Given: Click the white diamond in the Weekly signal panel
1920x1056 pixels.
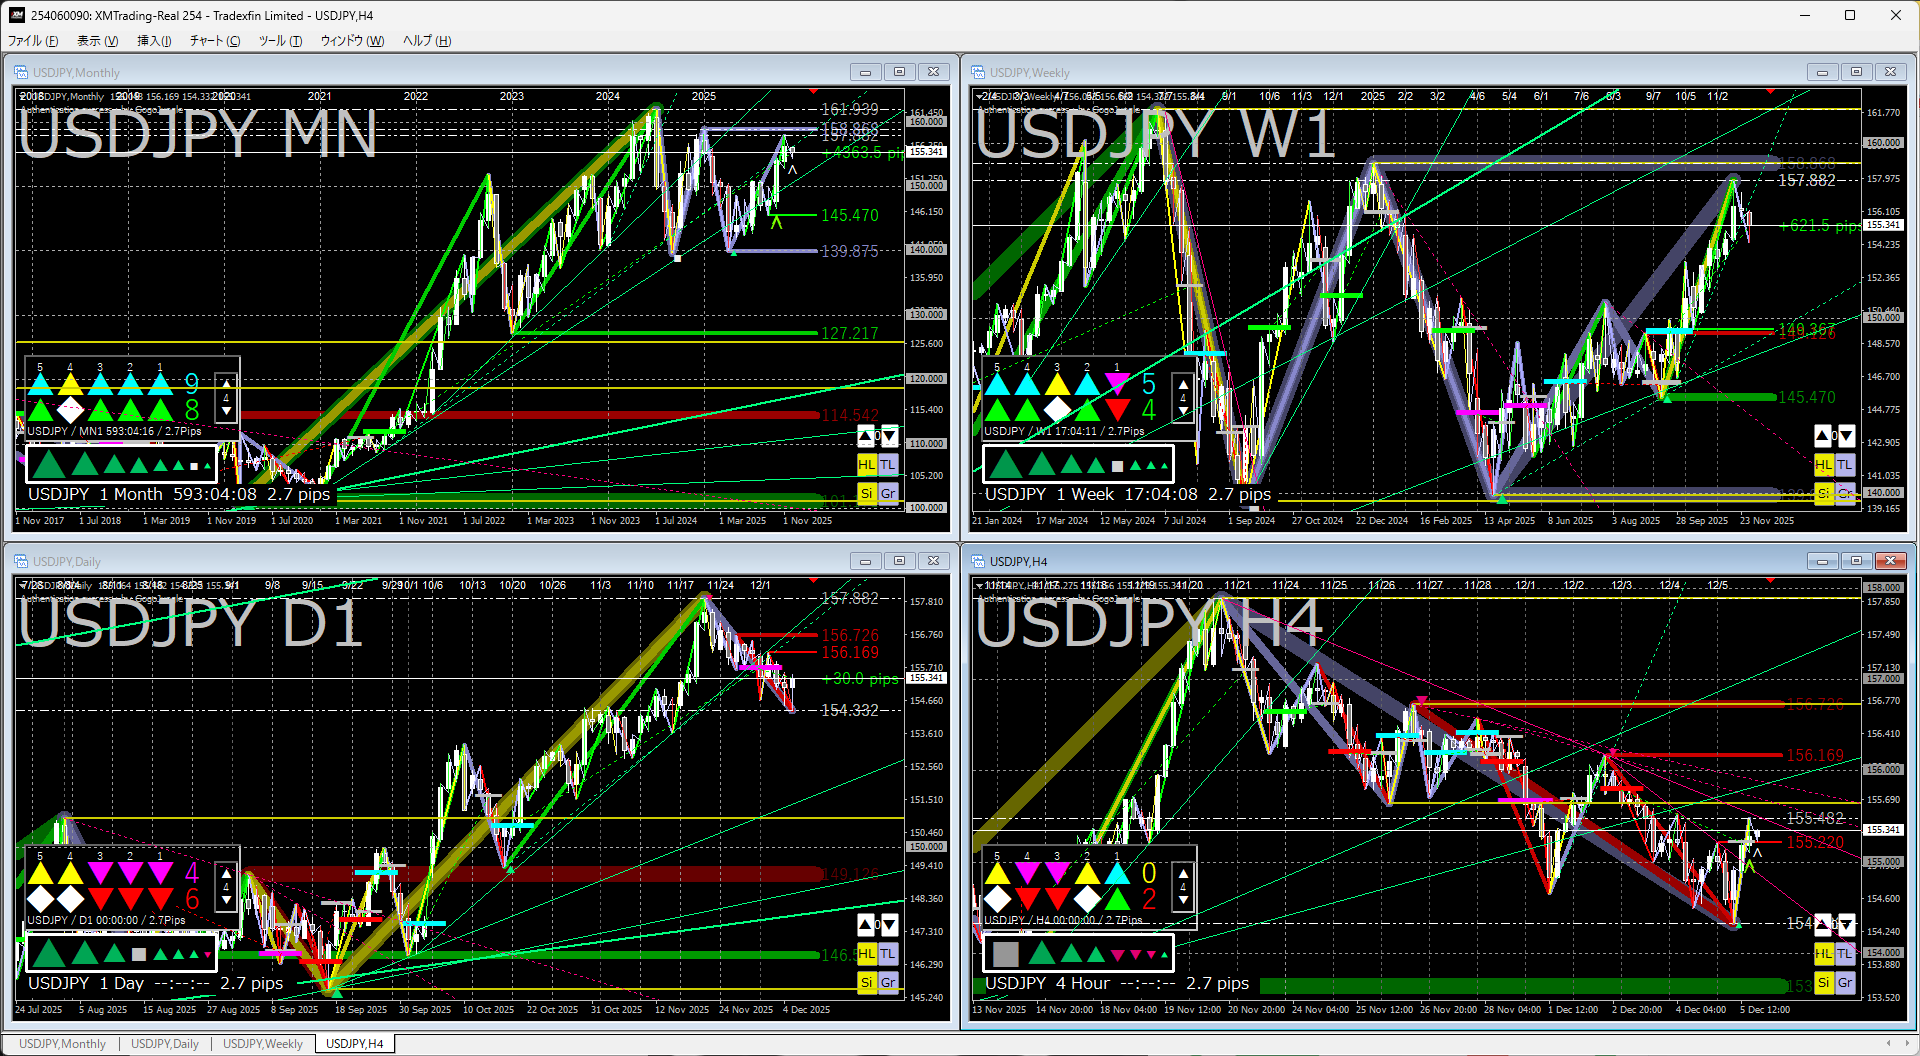Looking at the screenshot, I should pyautogui.click(x=1057, y=410).
